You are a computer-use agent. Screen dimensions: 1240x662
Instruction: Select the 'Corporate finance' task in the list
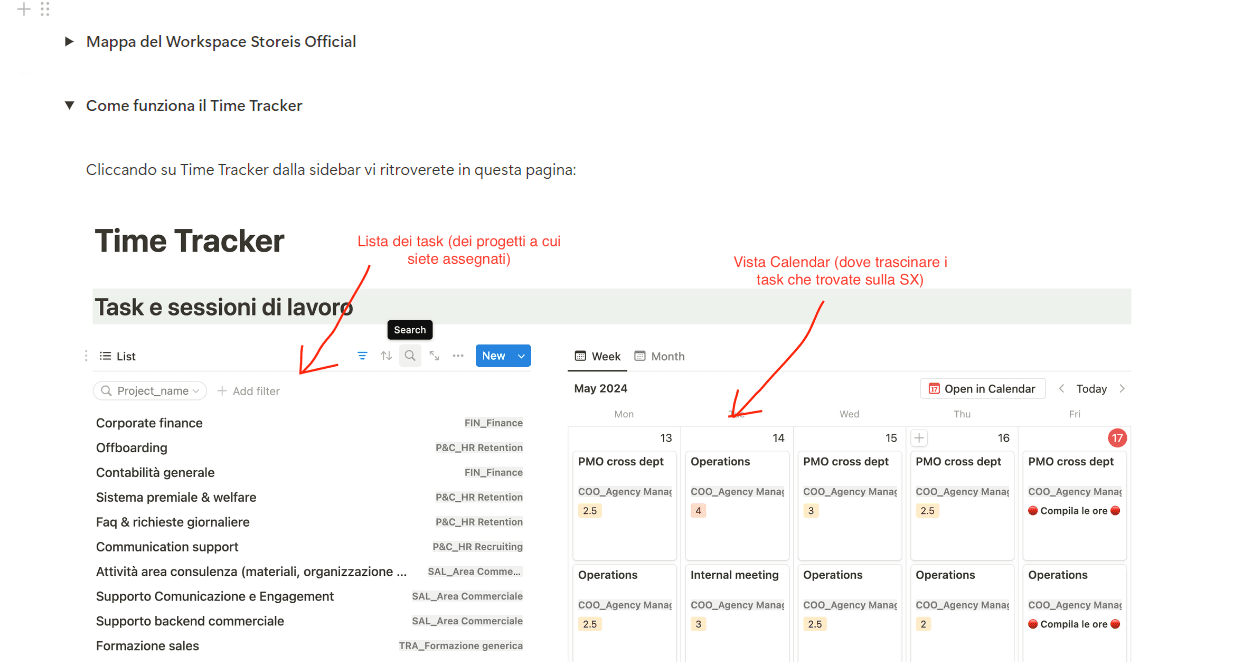(149, 423)
